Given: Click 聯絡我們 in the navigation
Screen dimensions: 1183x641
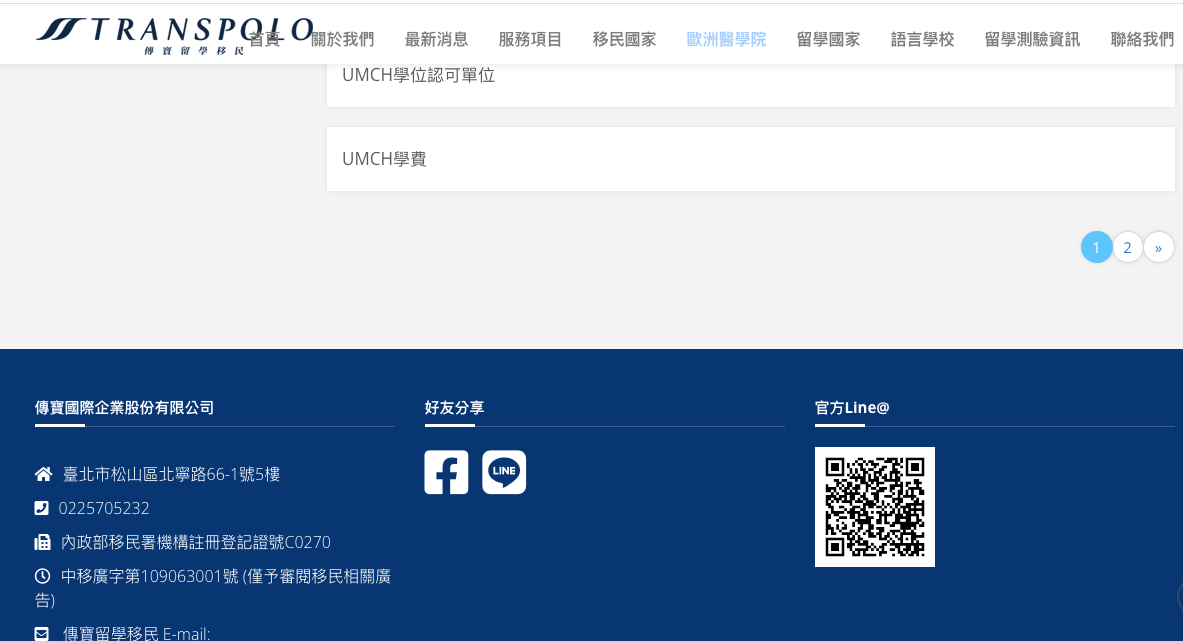Looking at the screenshot, I should point(1142,39).
